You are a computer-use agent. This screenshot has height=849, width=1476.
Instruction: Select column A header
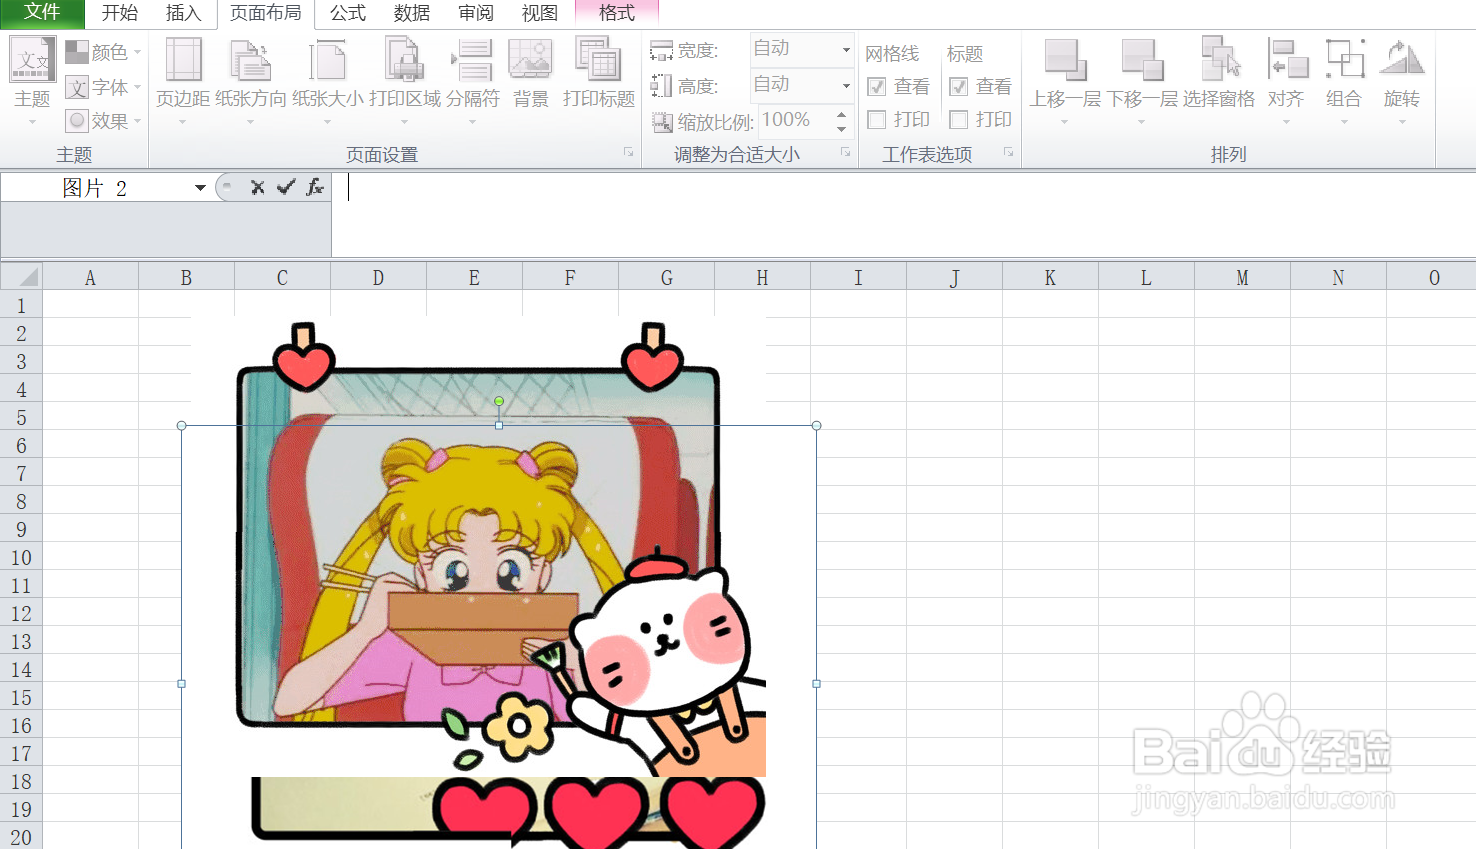[90, 277]
